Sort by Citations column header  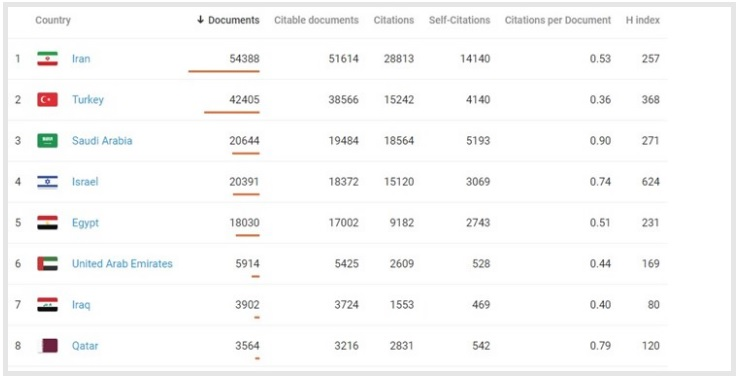pos(394,20)
